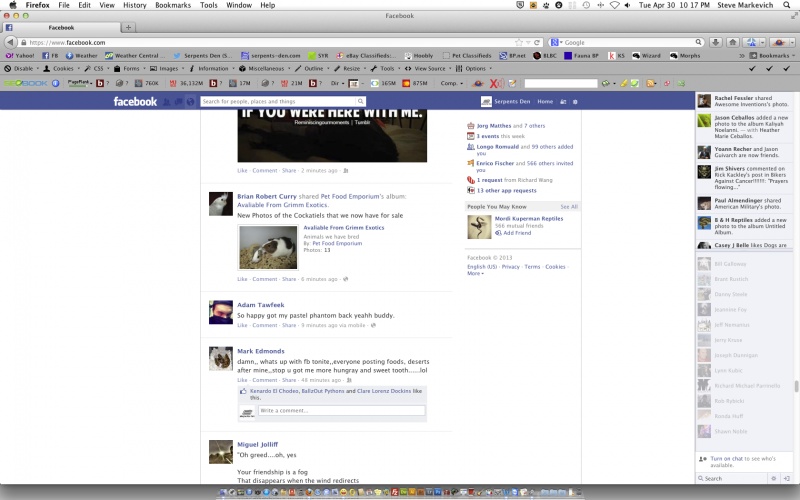
Task: Go to Facebook Home link
Action: [x=545, y=102]
